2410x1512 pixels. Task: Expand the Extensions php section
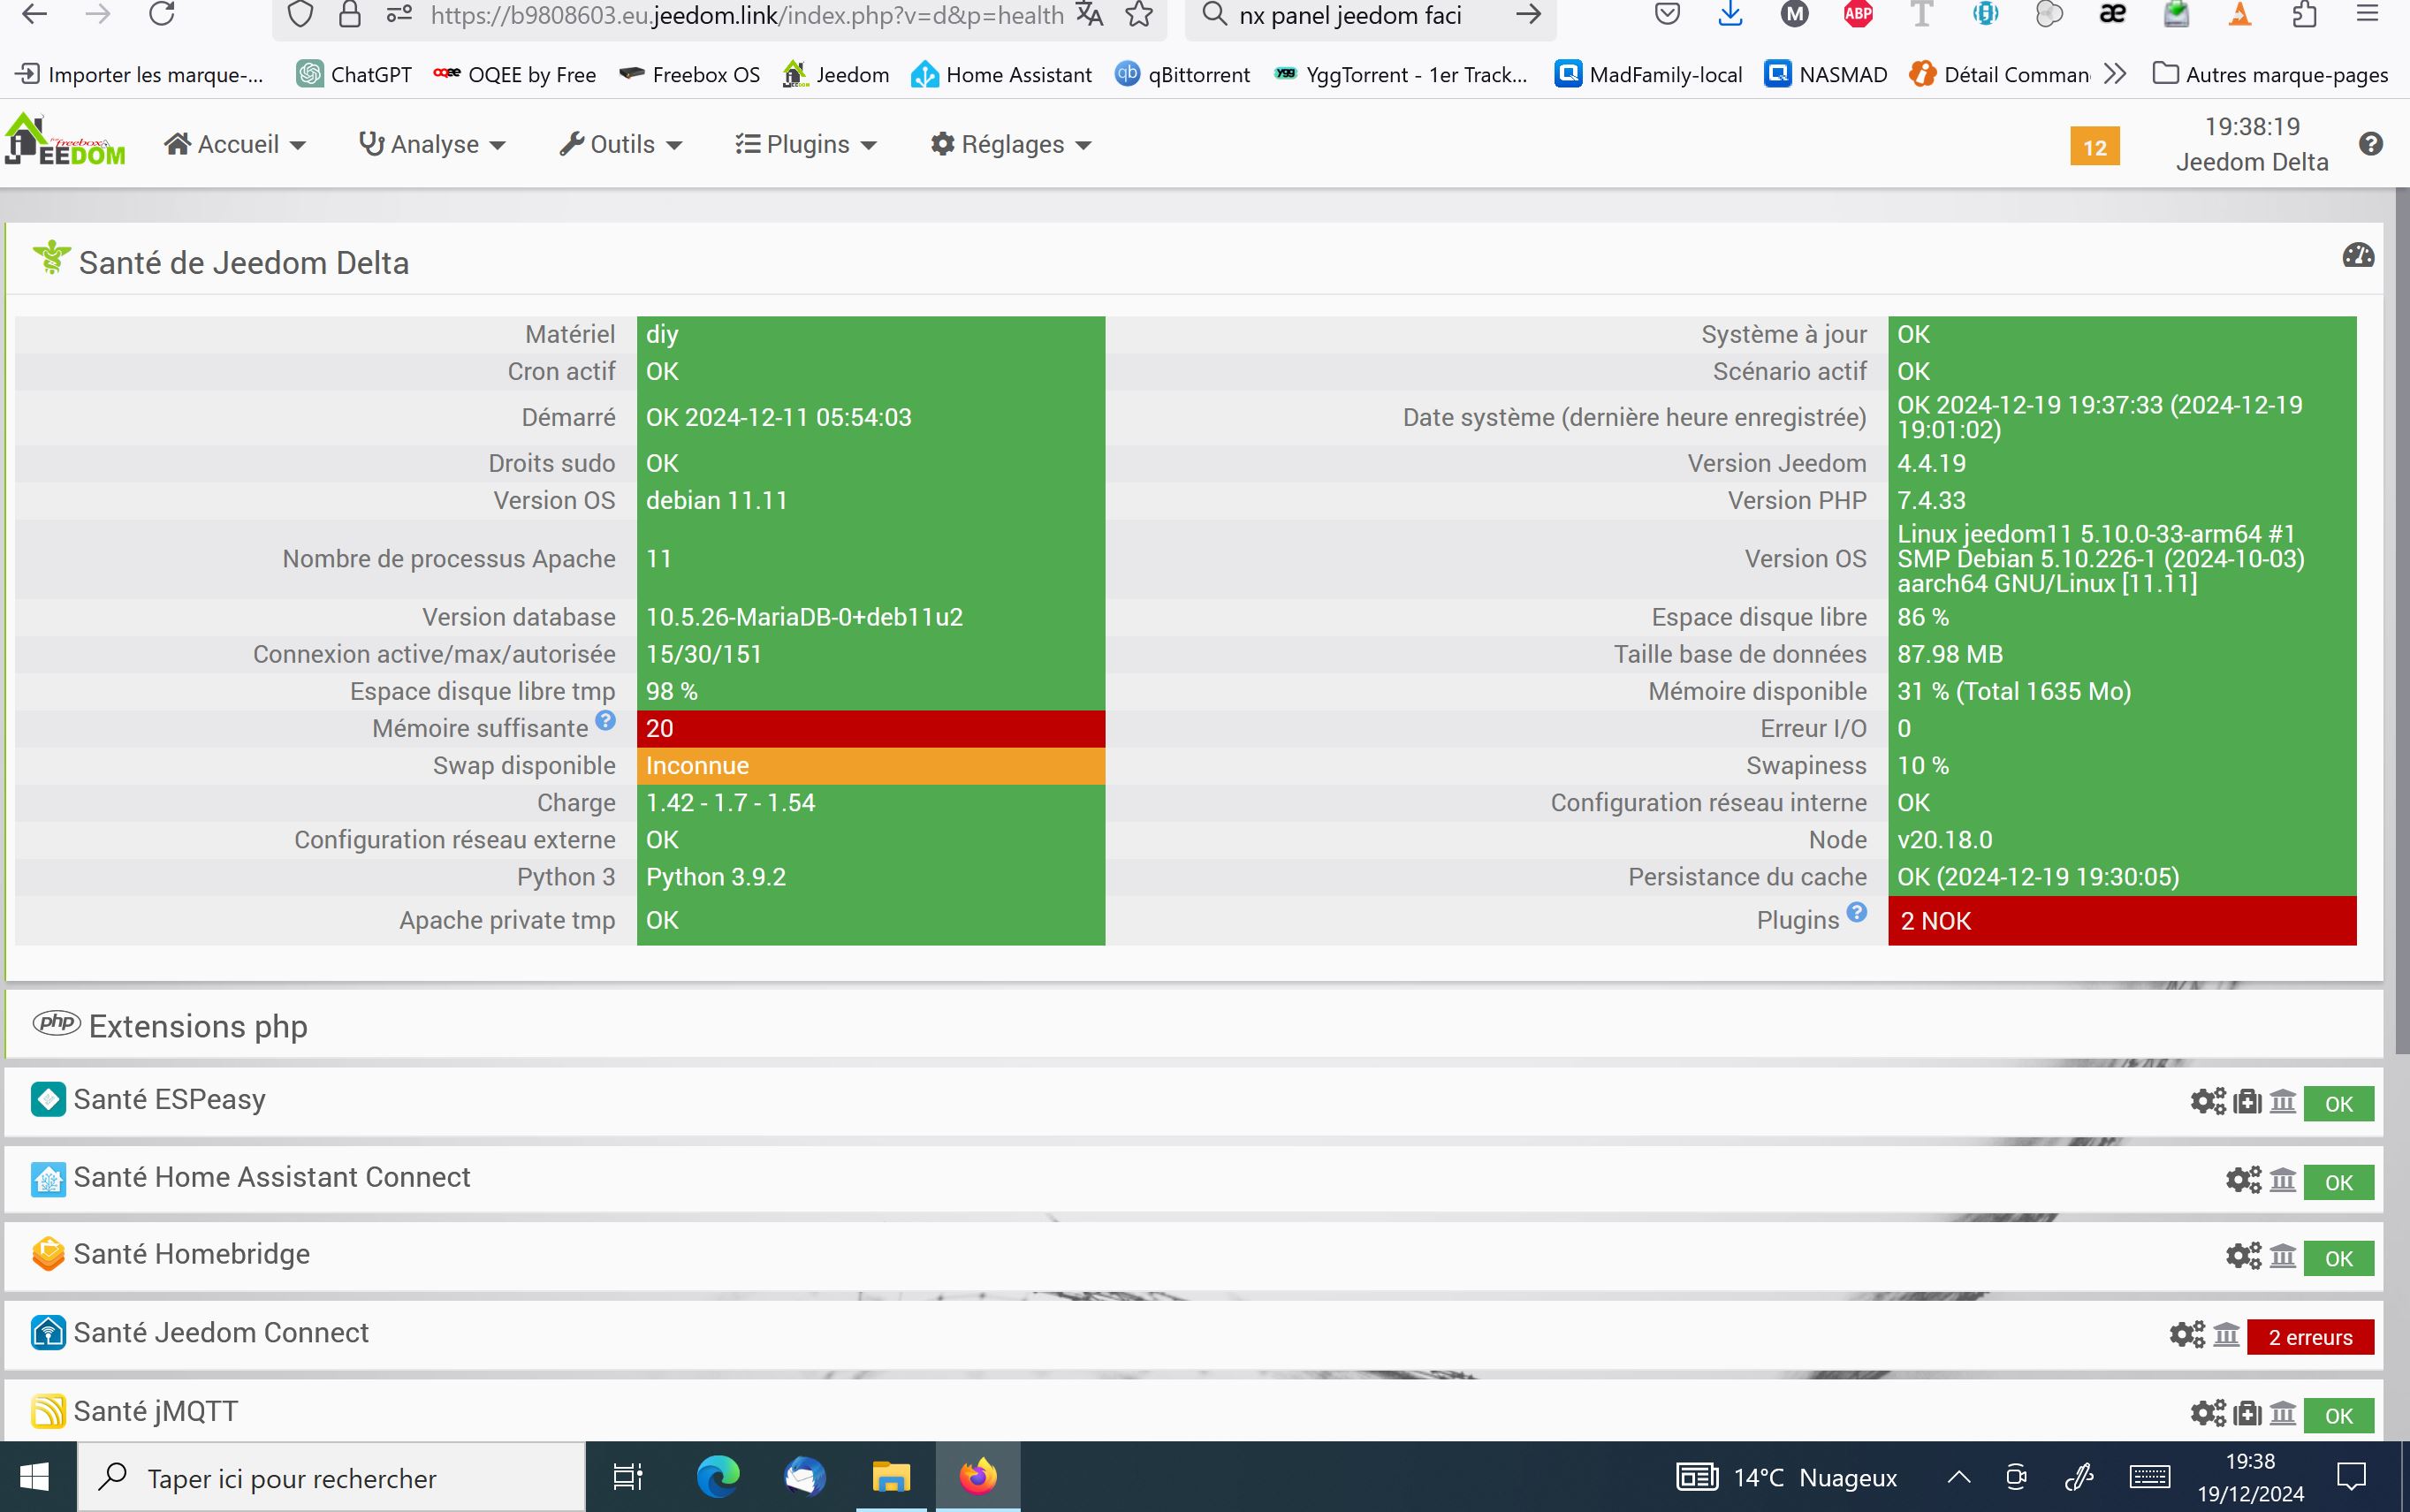1194,1026
